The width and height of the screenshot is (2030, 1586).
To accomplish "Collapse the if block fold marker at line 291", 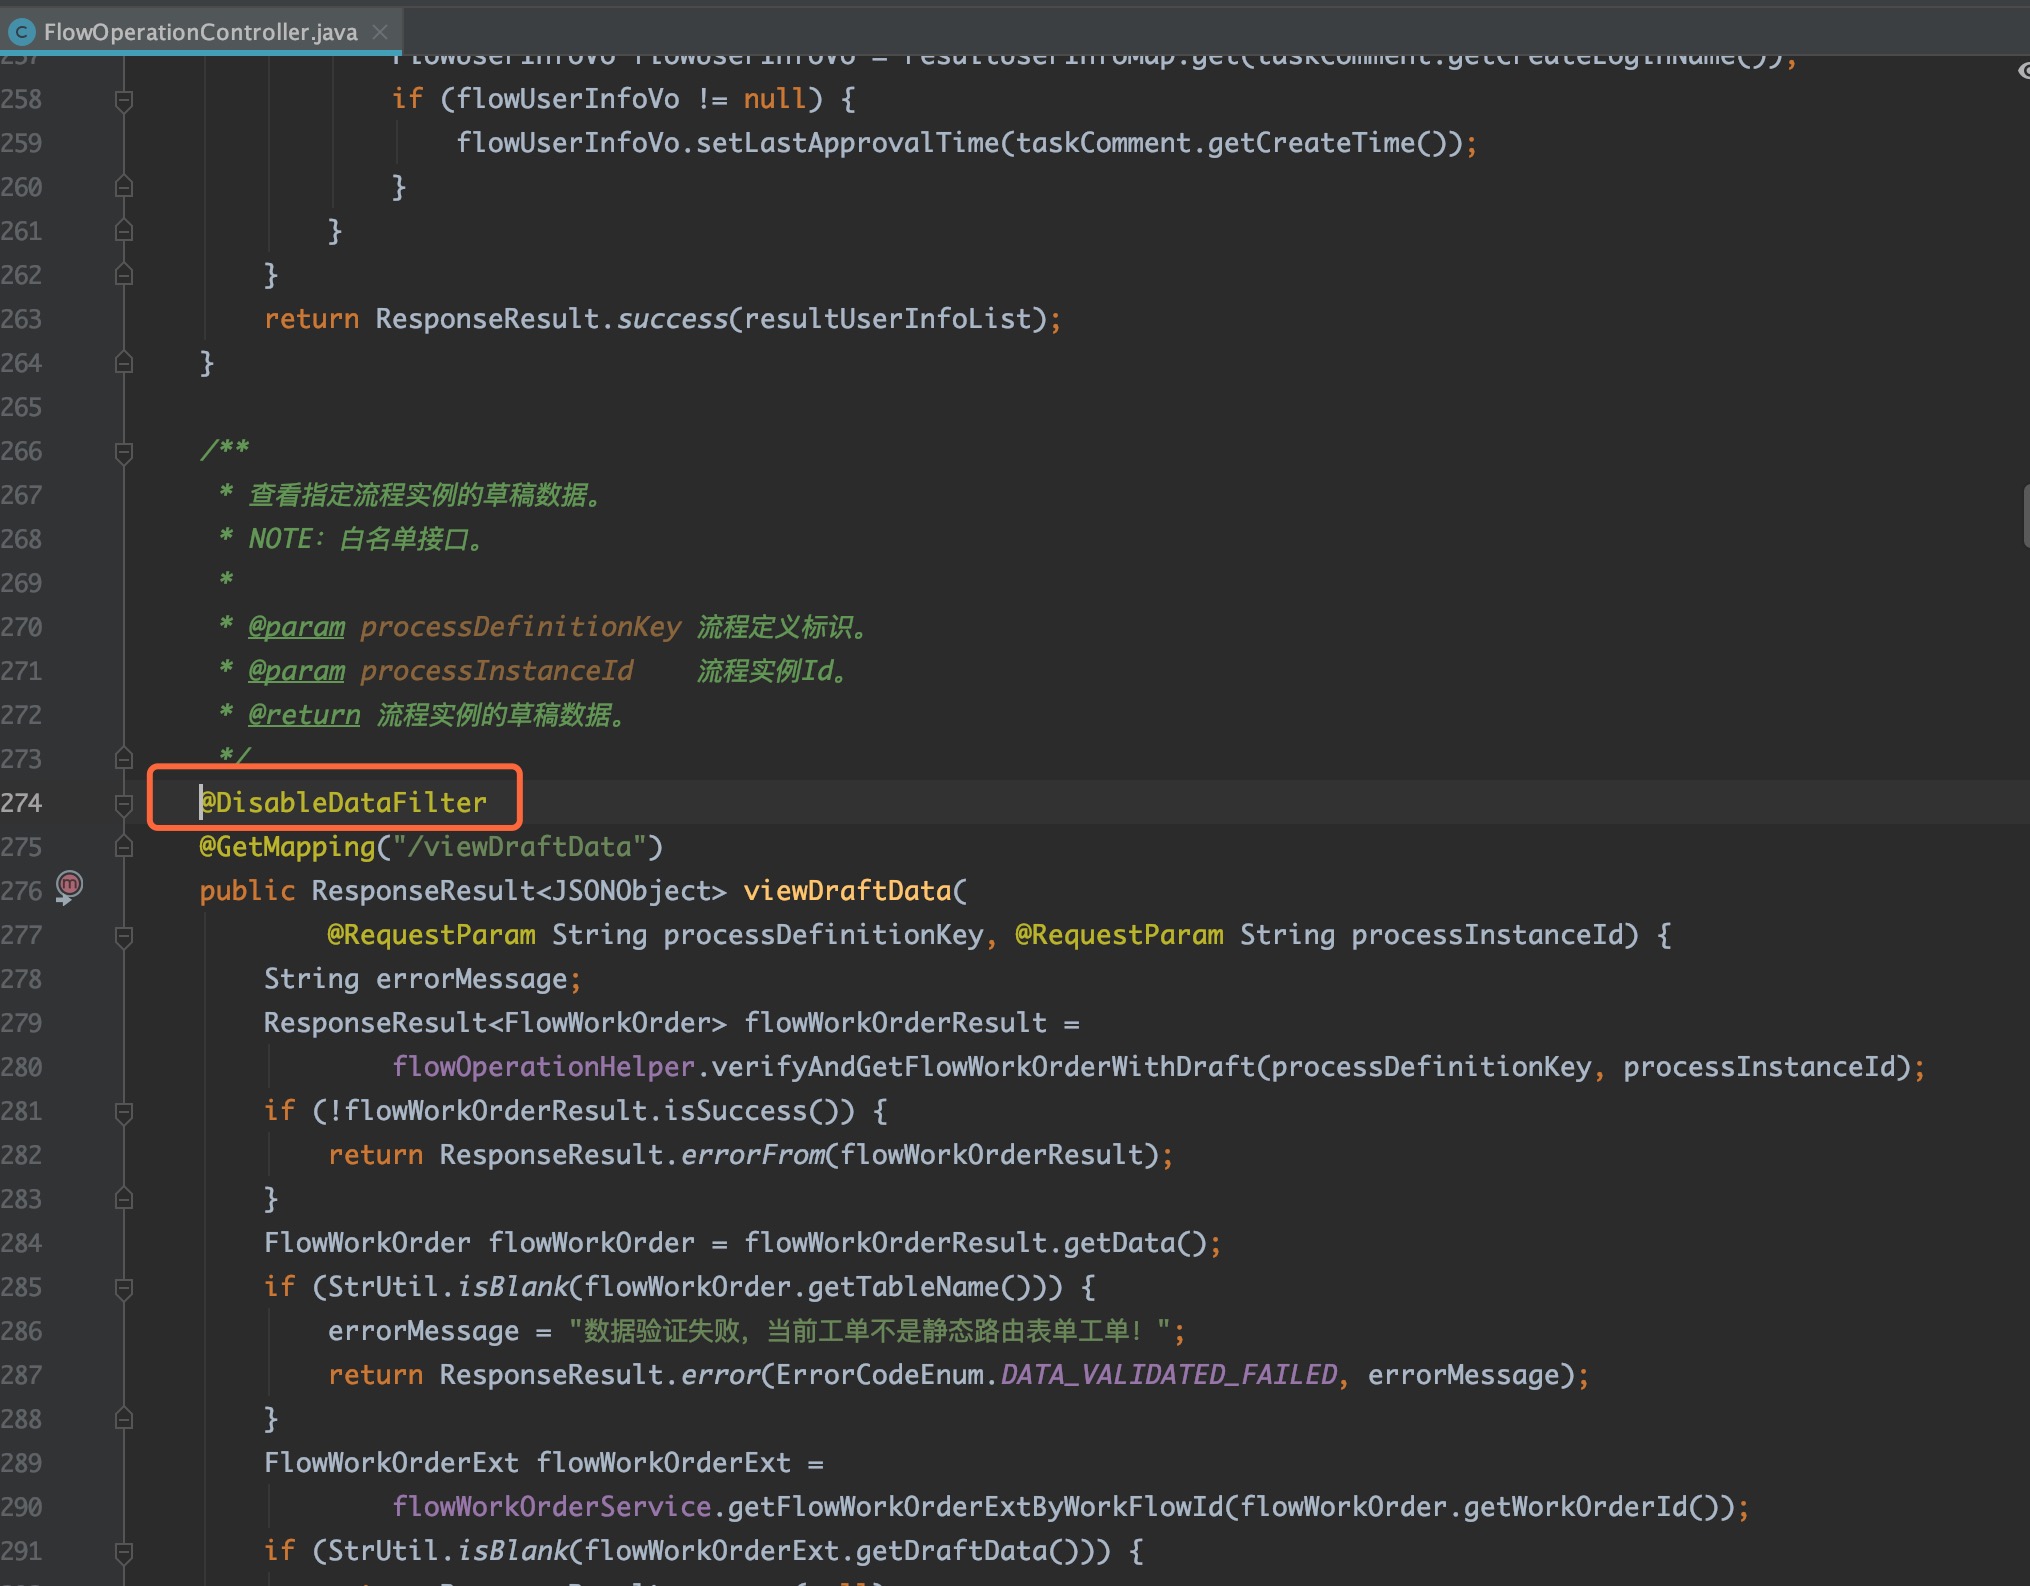I will coord(124,1552).
